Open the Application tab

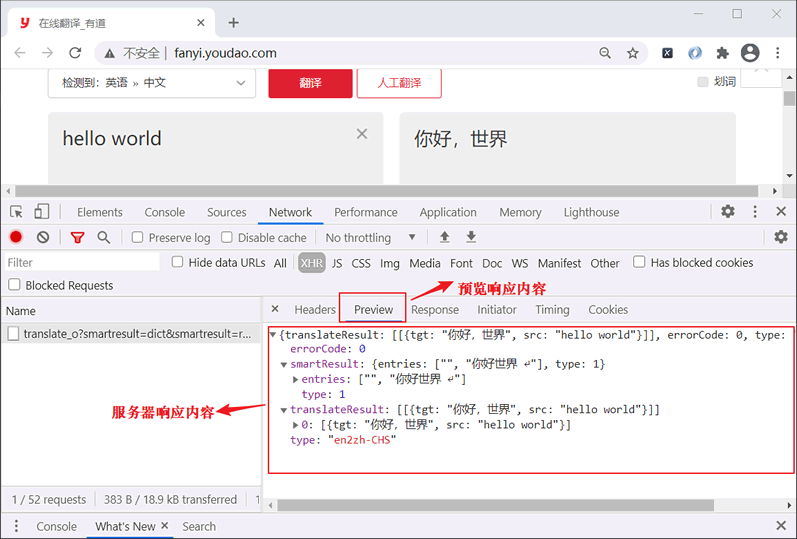point(448,212)
